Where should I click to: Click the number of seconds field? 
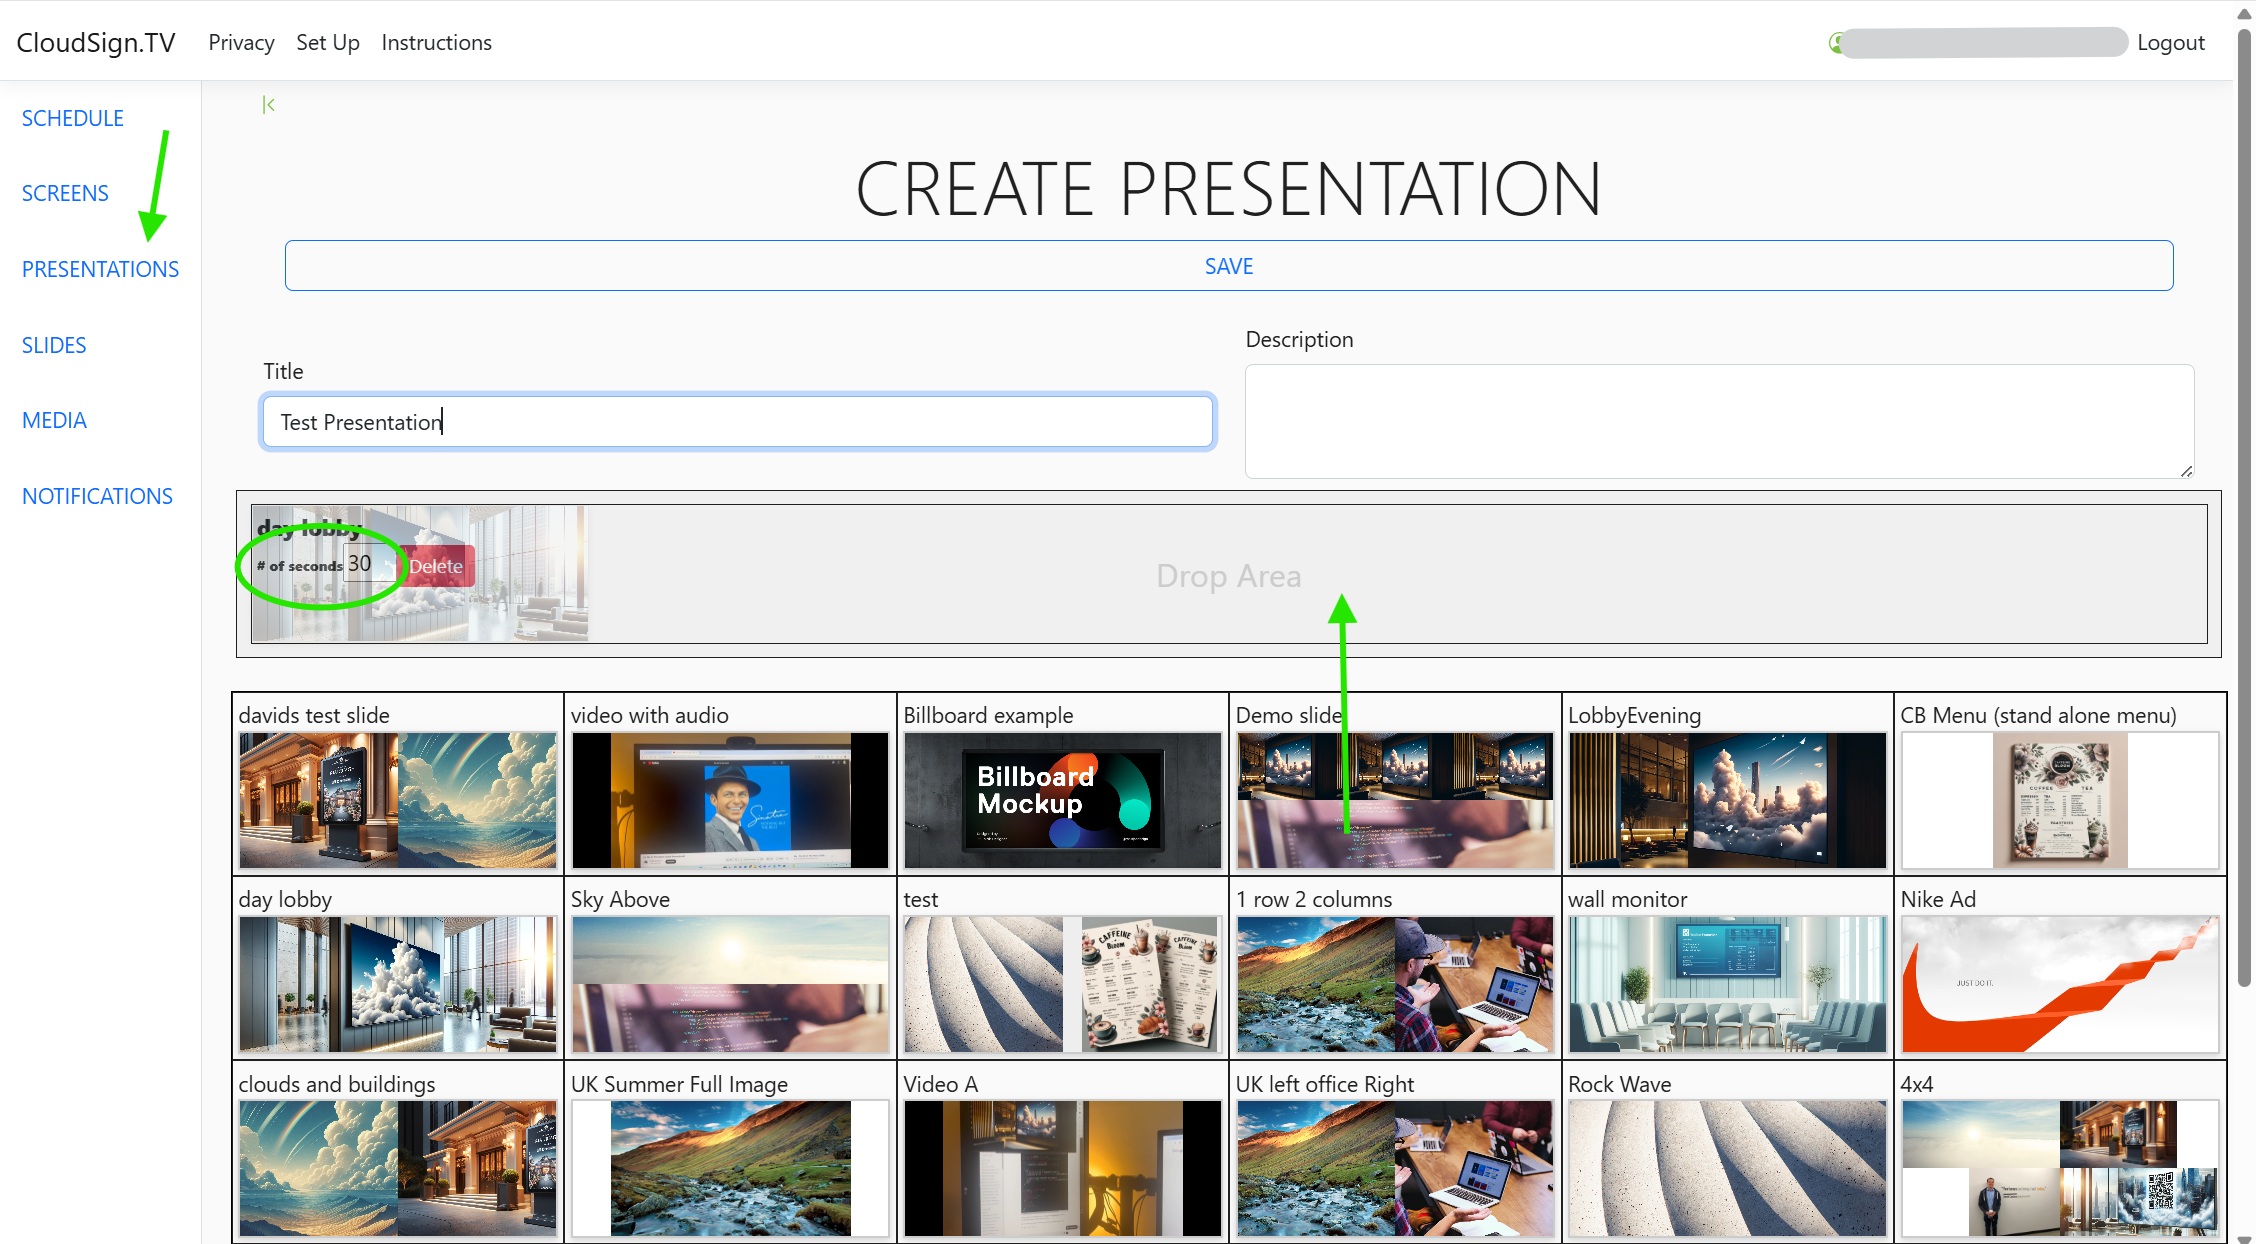click(x=366, y=564)
